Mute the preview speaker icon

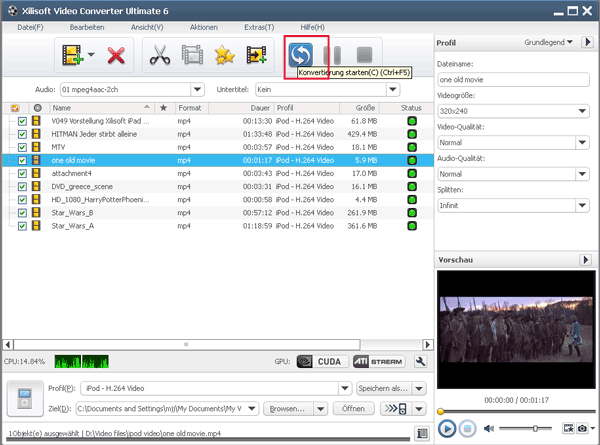489,428
